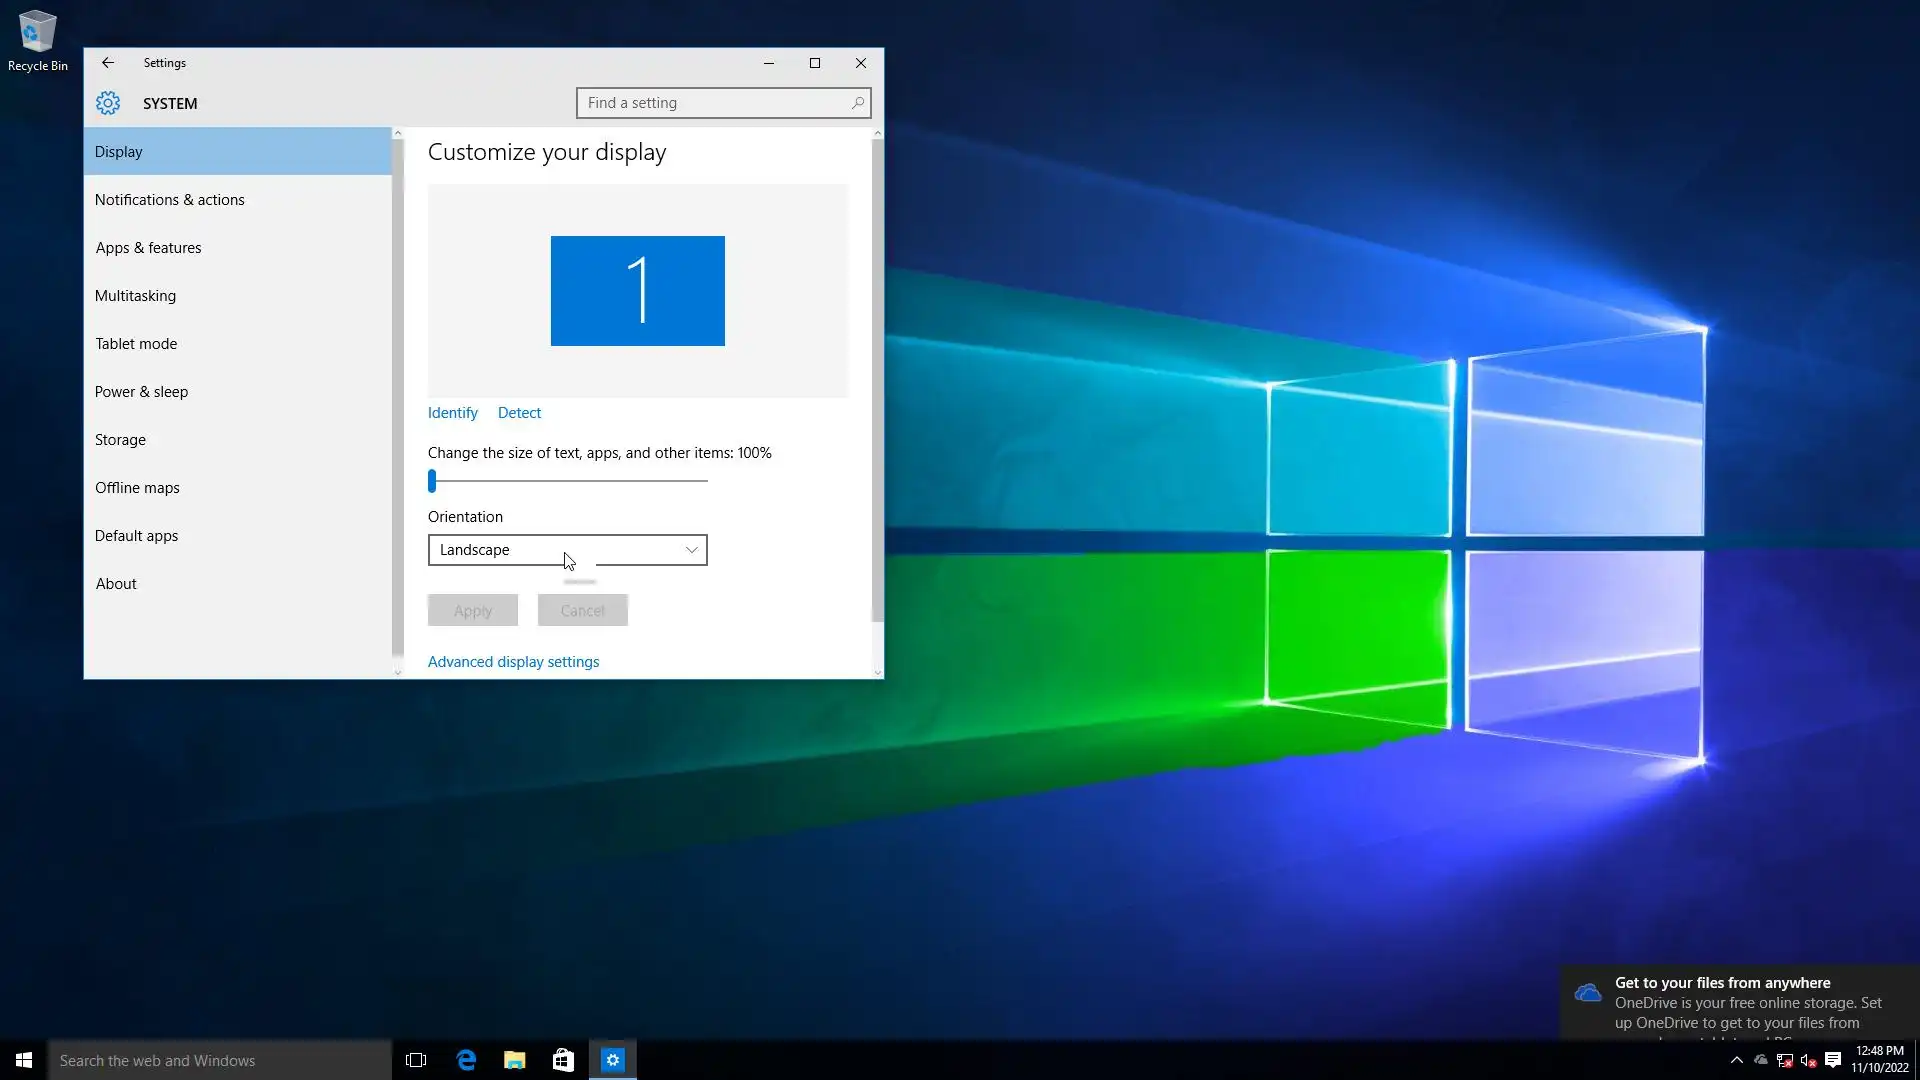1920x1080 pixels.
Task: Click the Find a setting field
Action: pyautogui.click(x=710, y=103)
